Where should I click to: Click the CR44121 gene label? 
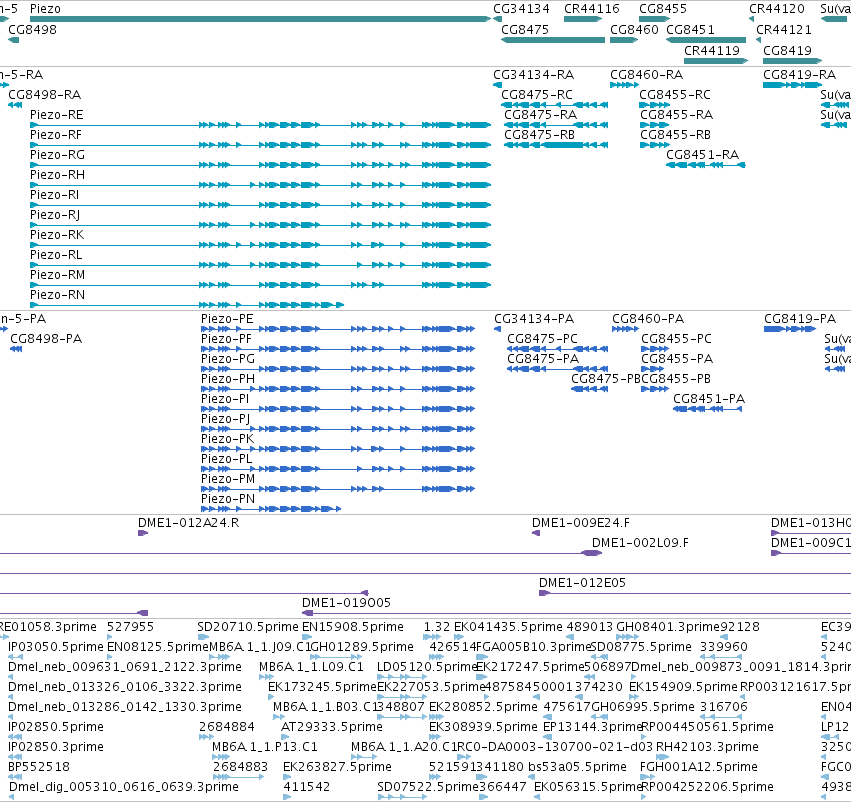784,30
